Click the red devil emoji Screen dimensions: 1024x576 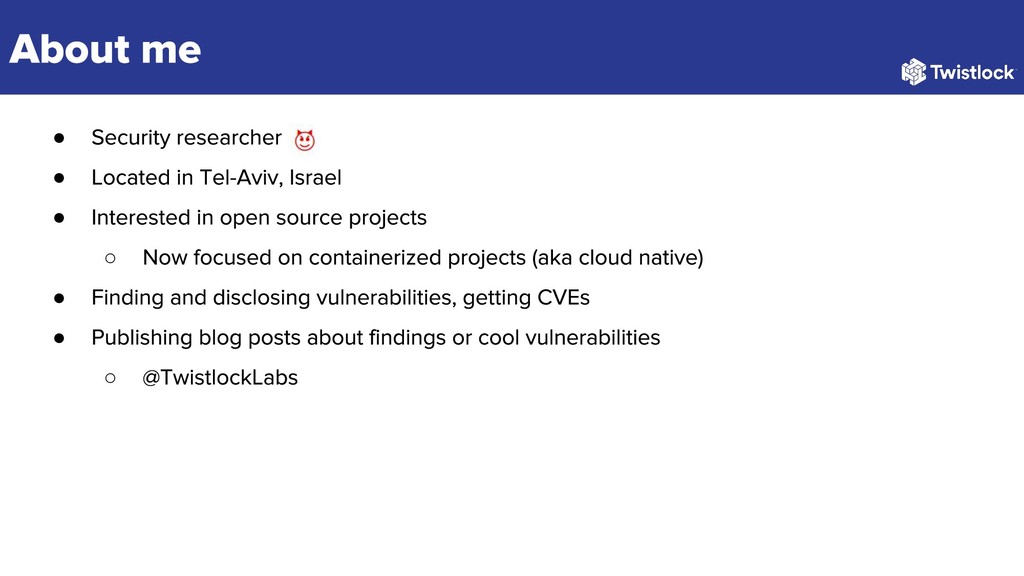click(304, 140)
